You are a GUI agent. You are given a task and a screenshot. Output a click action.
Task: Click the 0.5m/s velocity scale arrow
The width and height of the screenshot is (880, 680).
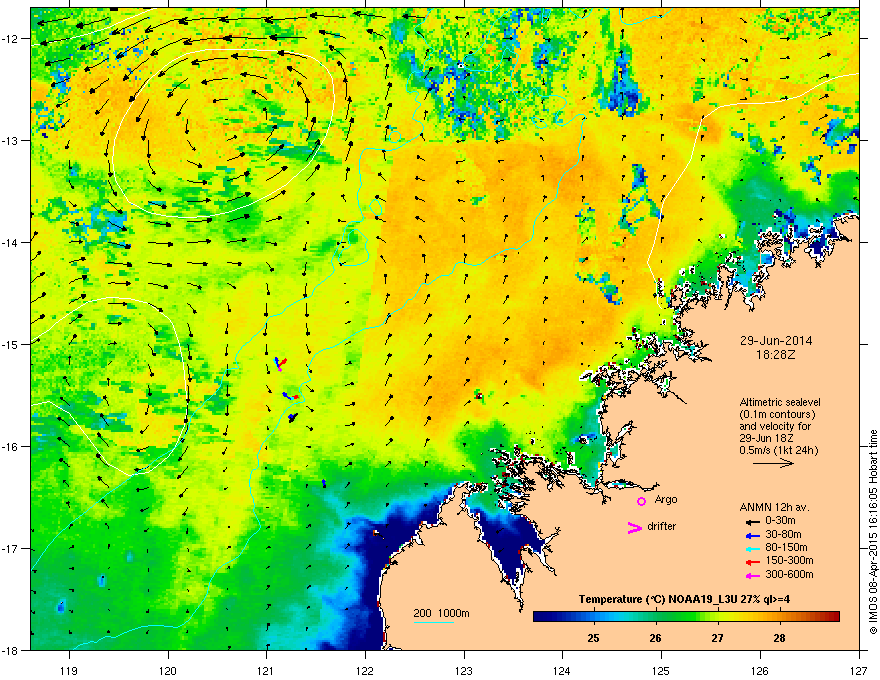click(x=773, y=463)
